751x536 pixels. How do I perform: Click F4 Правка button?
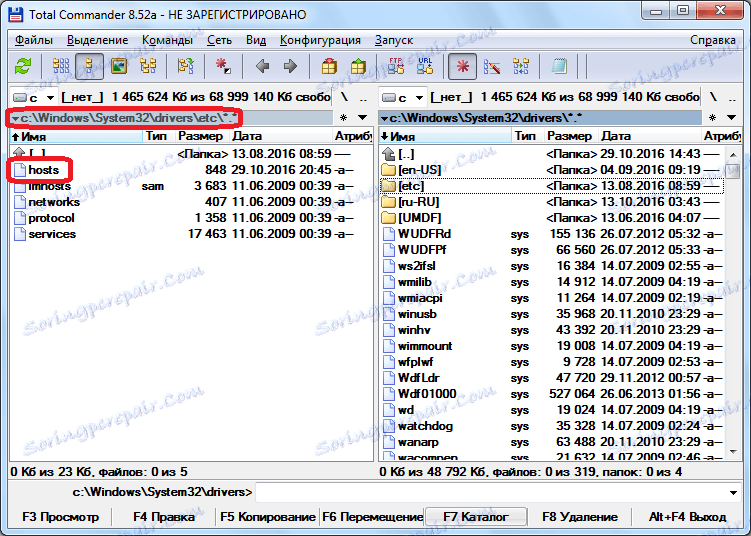pos(163,517)
